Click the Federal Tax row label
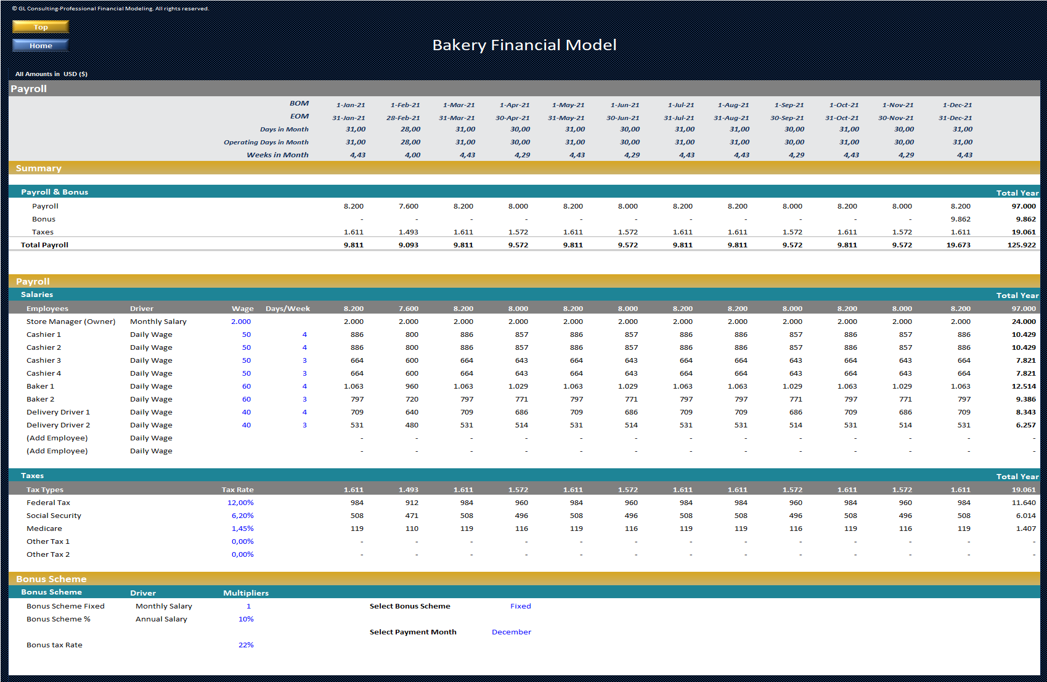This screenshot has width=1047, height=682. tap(48, 502)
